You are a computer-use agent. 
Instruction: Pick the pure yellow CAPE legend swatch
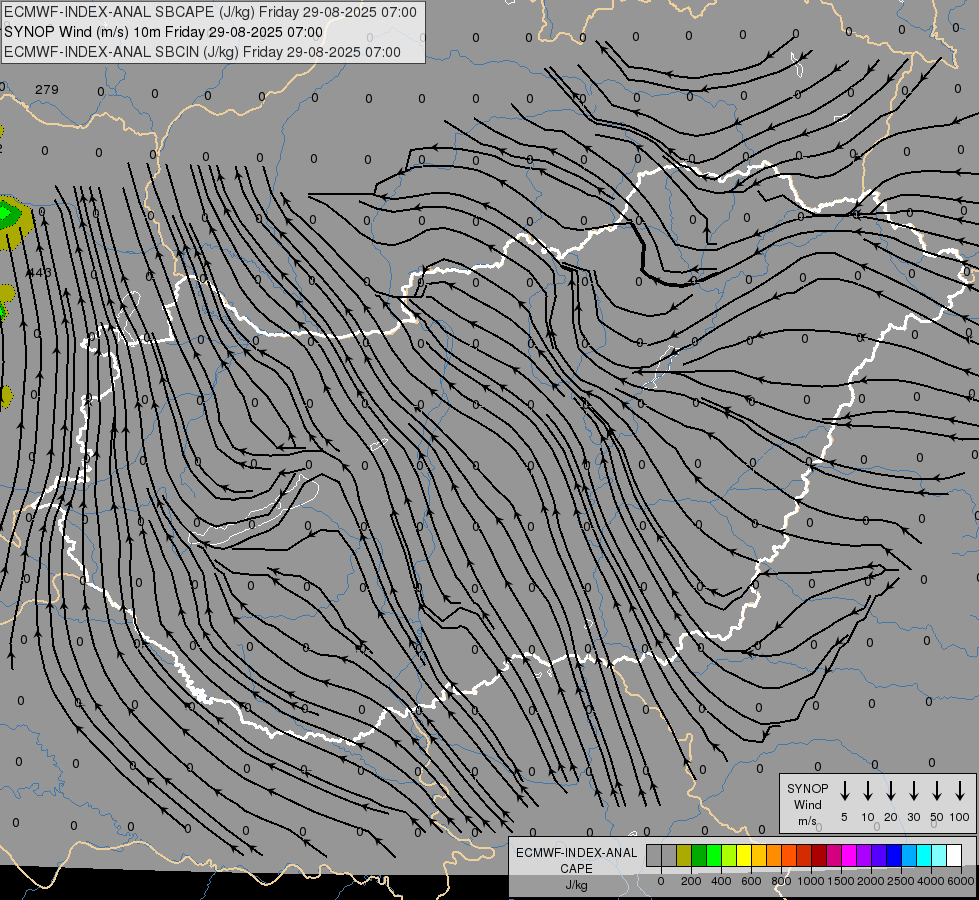744,855
